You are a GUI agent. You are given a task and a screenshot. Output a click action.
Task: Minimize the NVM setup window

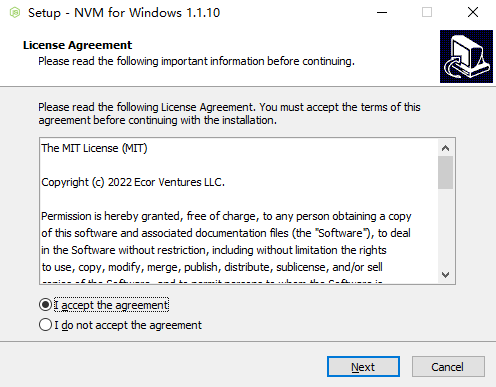coord(382,13)
